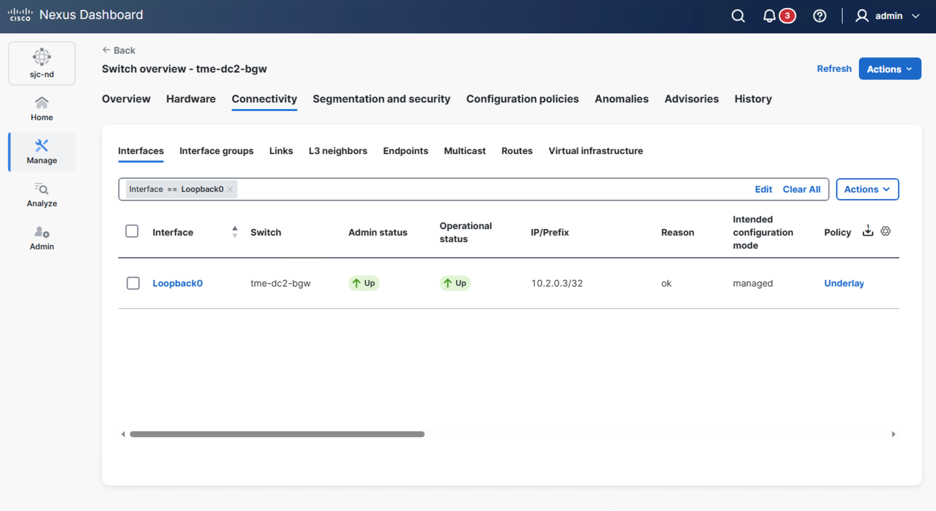Screen dimensions: 936x511
Task: Open Admin section in sidebar
Action: pos(42,238)
